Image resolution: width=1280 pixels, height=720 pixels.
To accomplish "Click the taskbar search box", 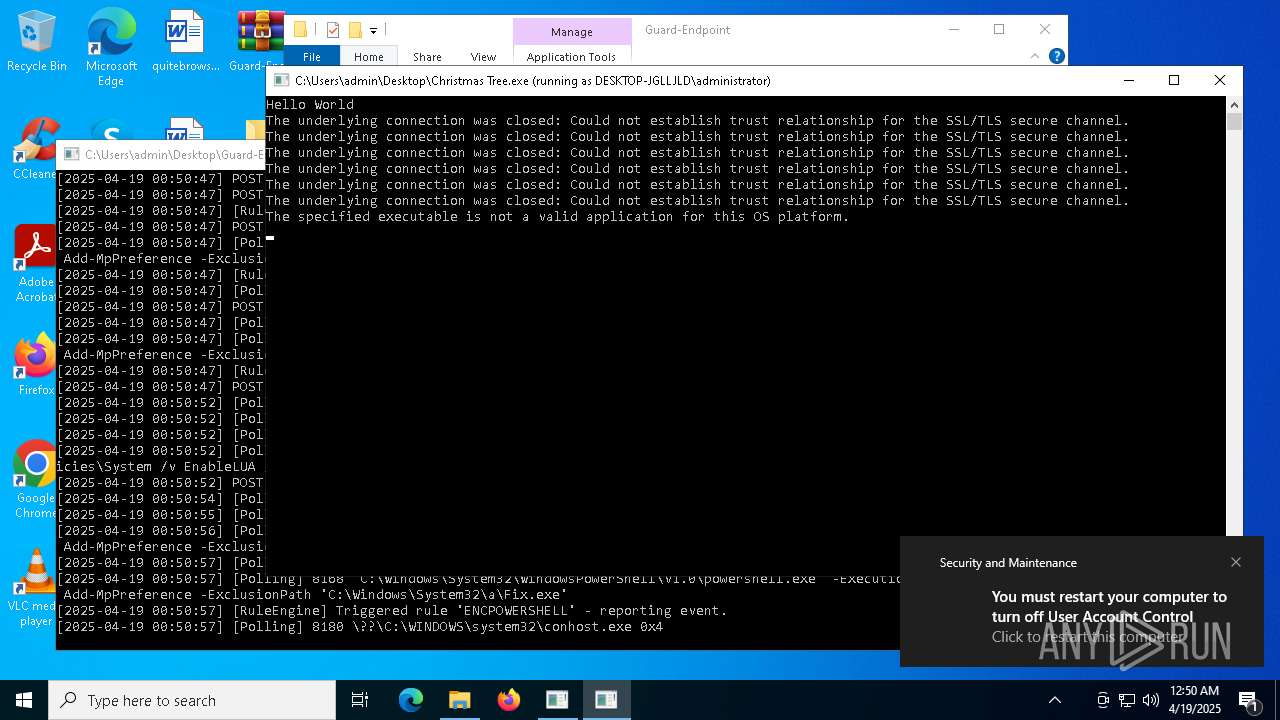I will coord(192,700).
